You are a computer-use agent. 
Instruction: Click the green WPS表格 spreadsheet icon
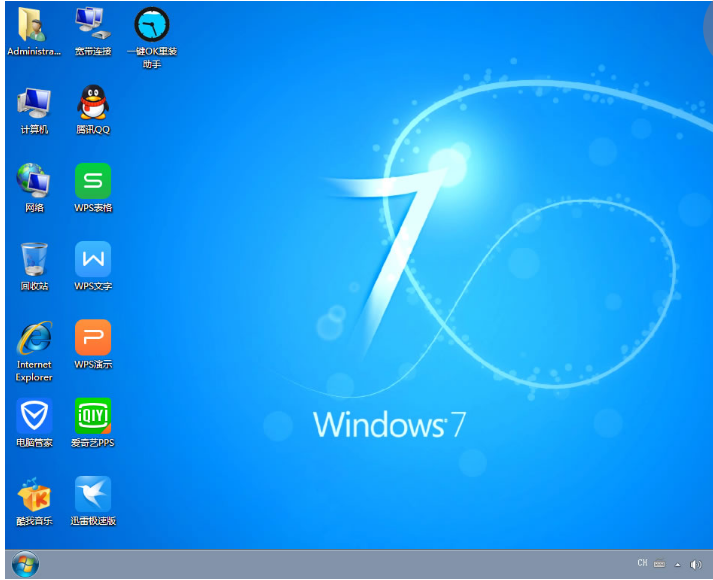pos(92,181)
